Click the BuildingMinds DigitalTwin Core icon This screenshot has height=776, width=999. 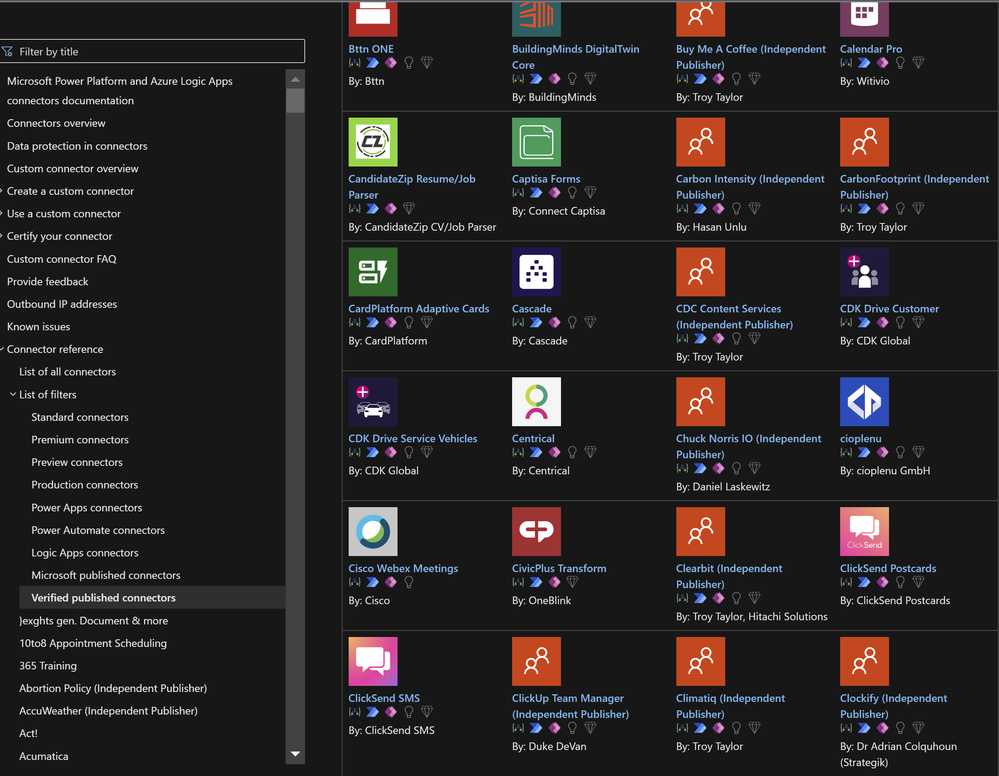(x=536, y=18)
